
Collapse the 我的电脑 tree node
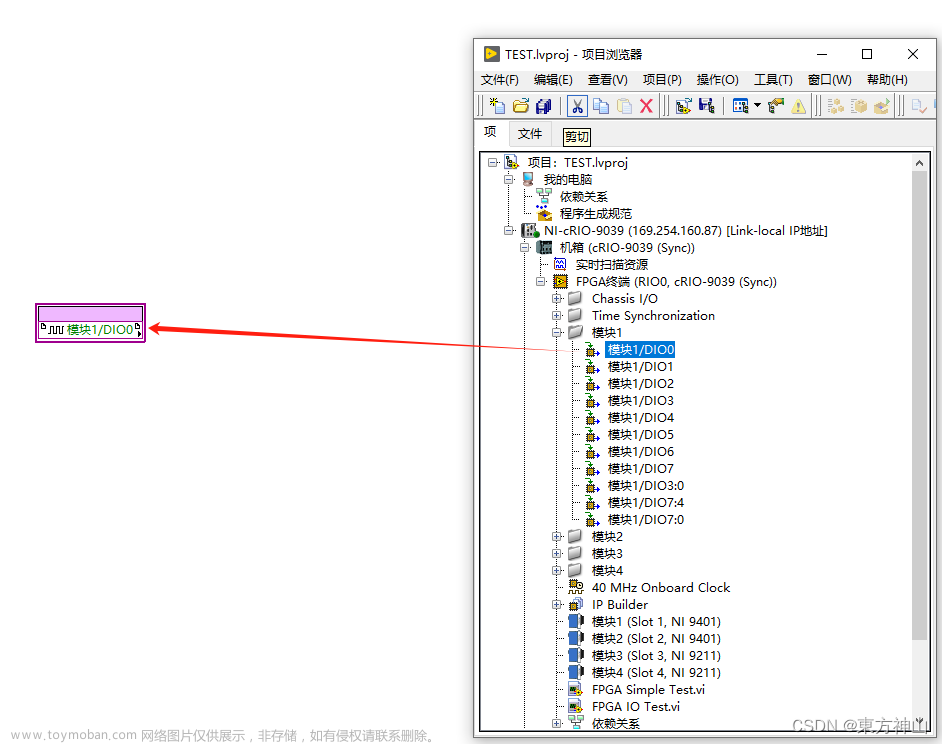click(509, 179)
